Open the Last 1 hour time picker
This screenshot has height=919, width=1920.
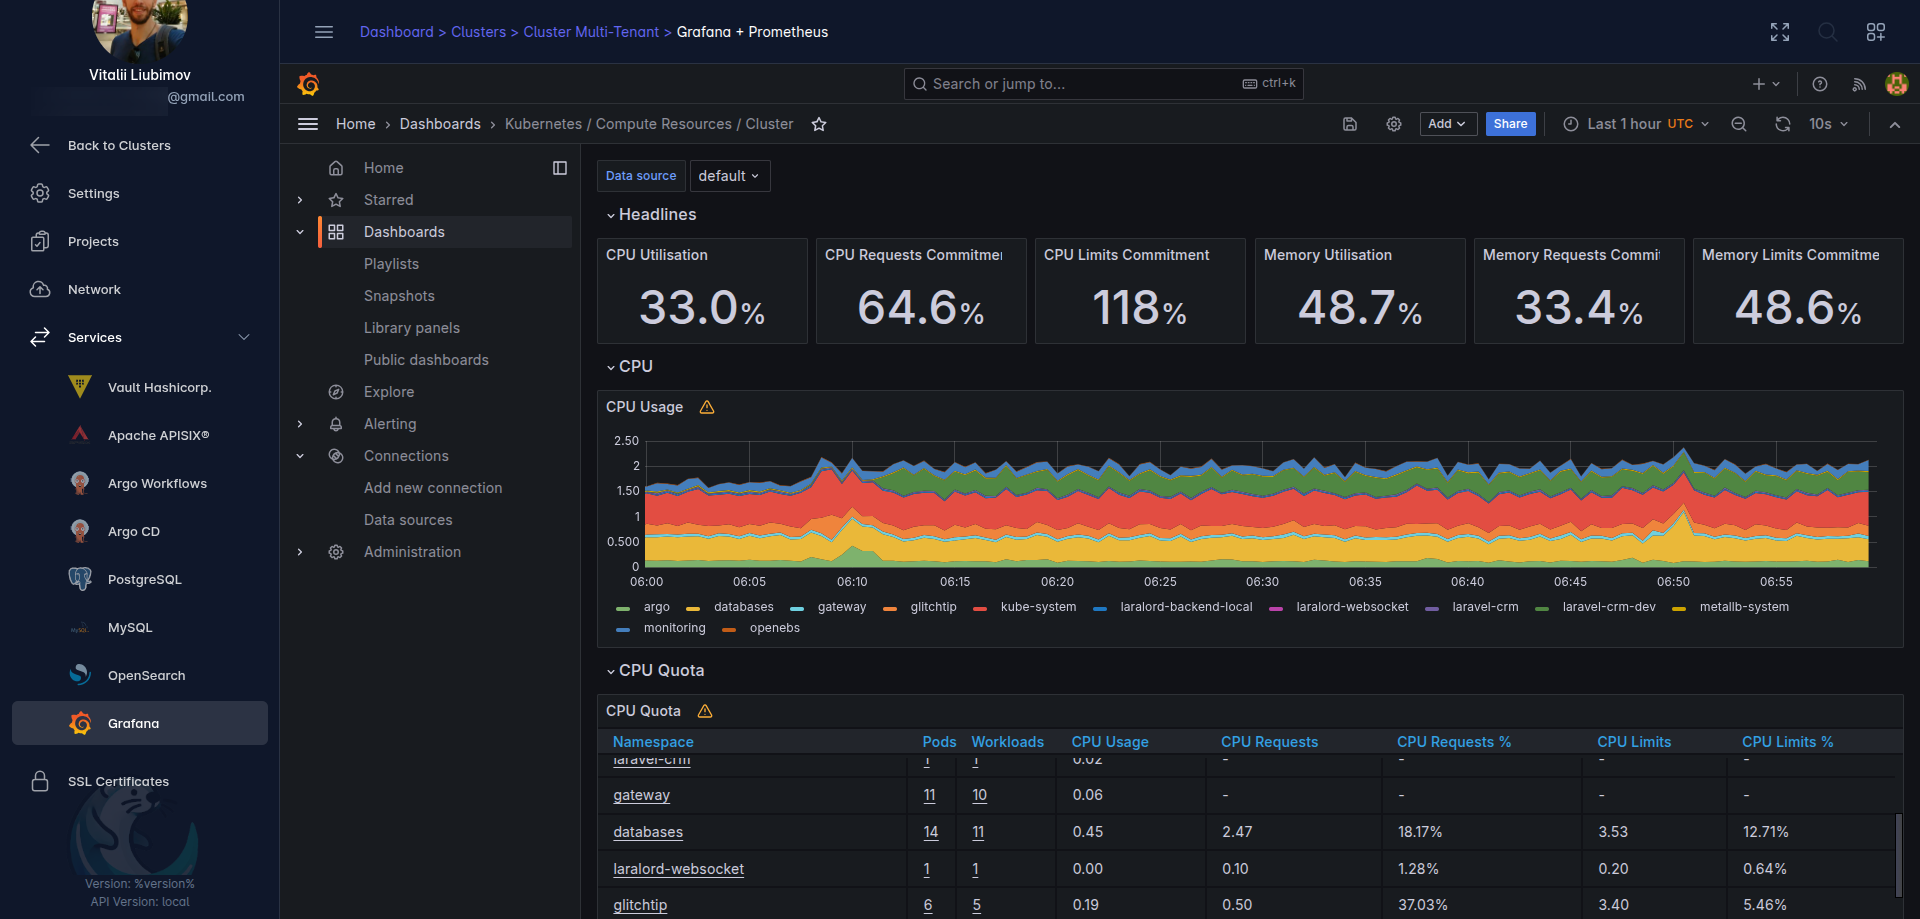tap(1636, 124)
